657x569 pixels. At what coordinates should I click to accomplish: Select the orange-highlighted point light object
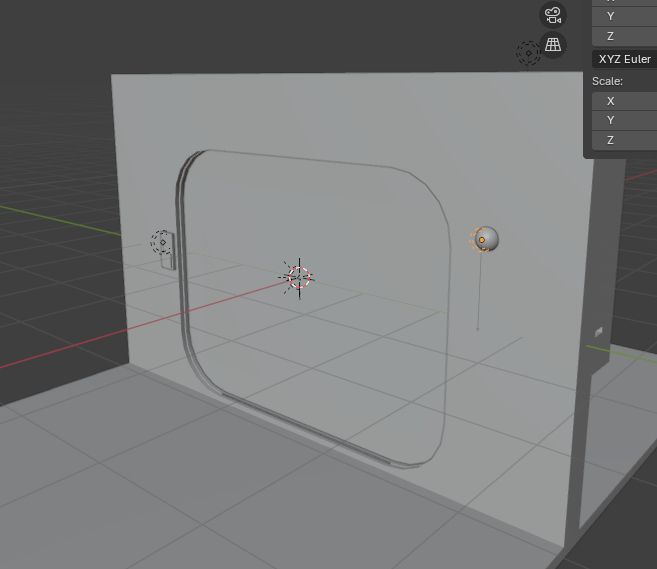coord(484,240)
